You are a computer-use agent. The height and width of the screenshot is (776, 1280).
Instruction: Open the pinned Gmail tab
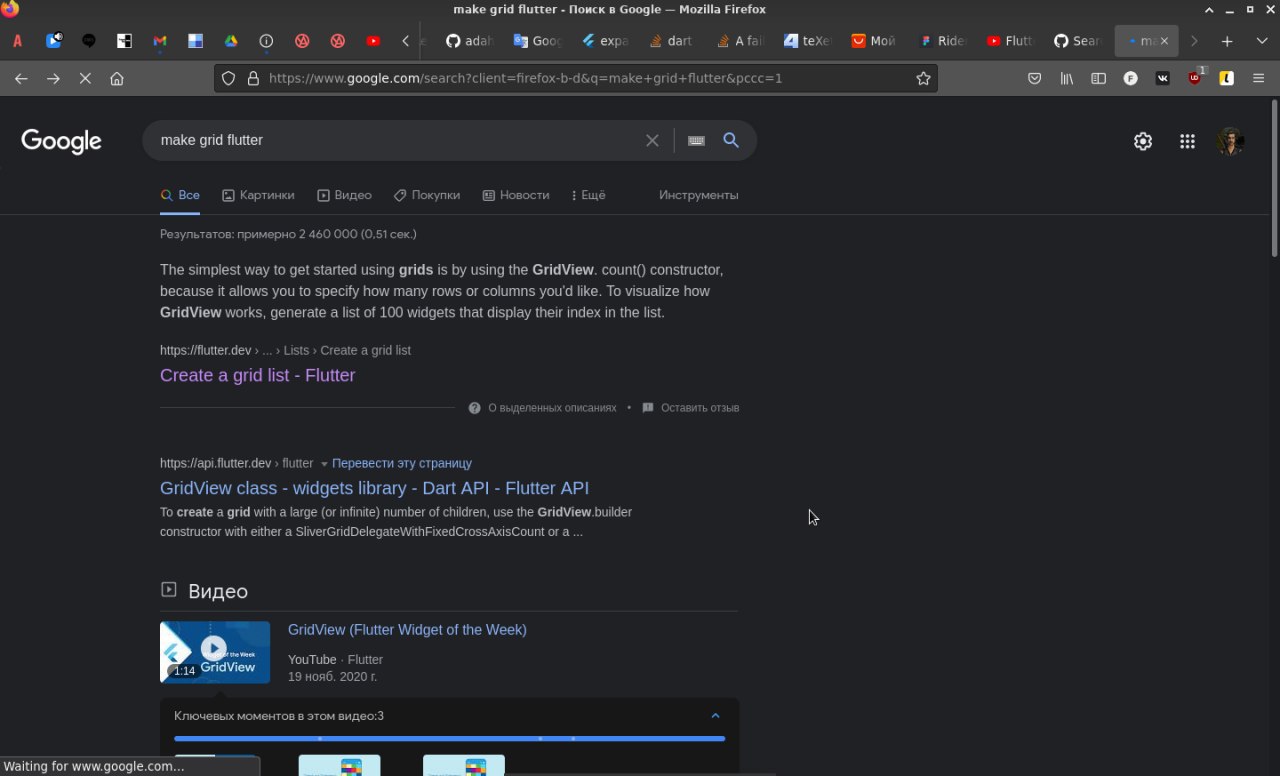(x=160, y=41)
